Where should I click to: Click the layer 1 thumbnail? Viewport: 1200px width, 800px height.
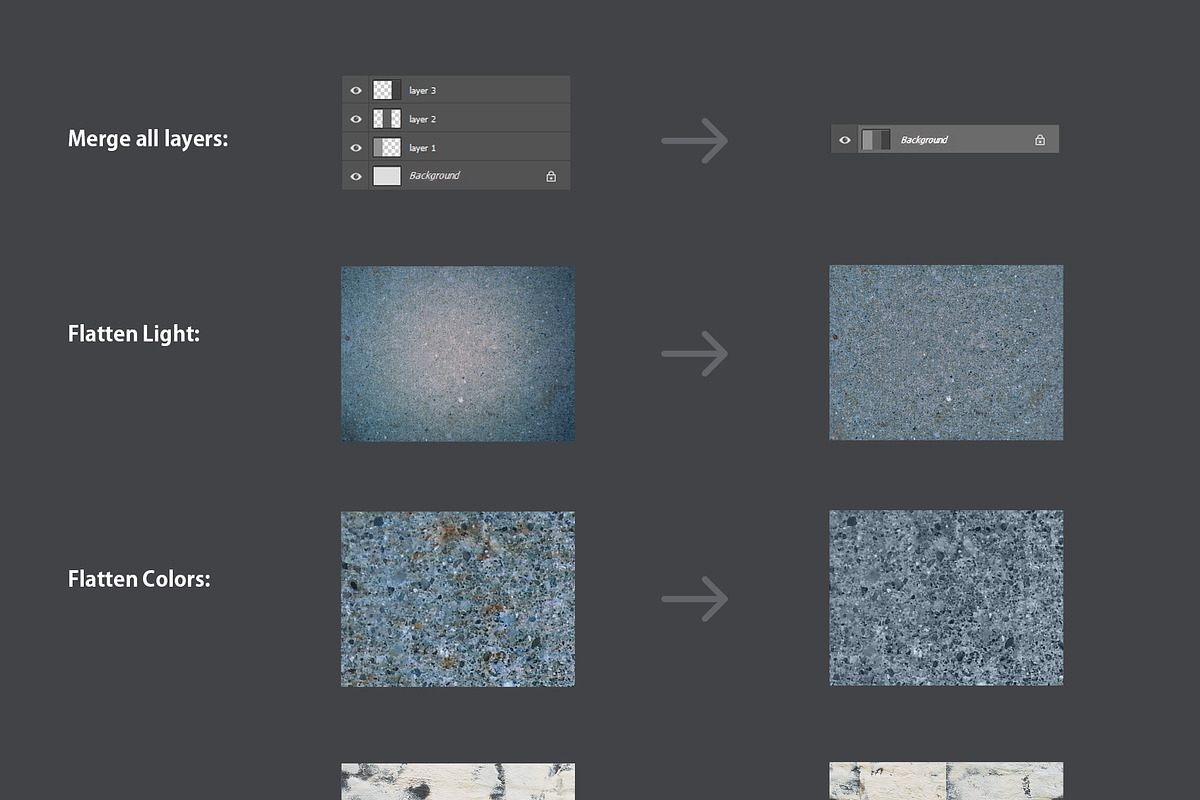click(386, 148)
